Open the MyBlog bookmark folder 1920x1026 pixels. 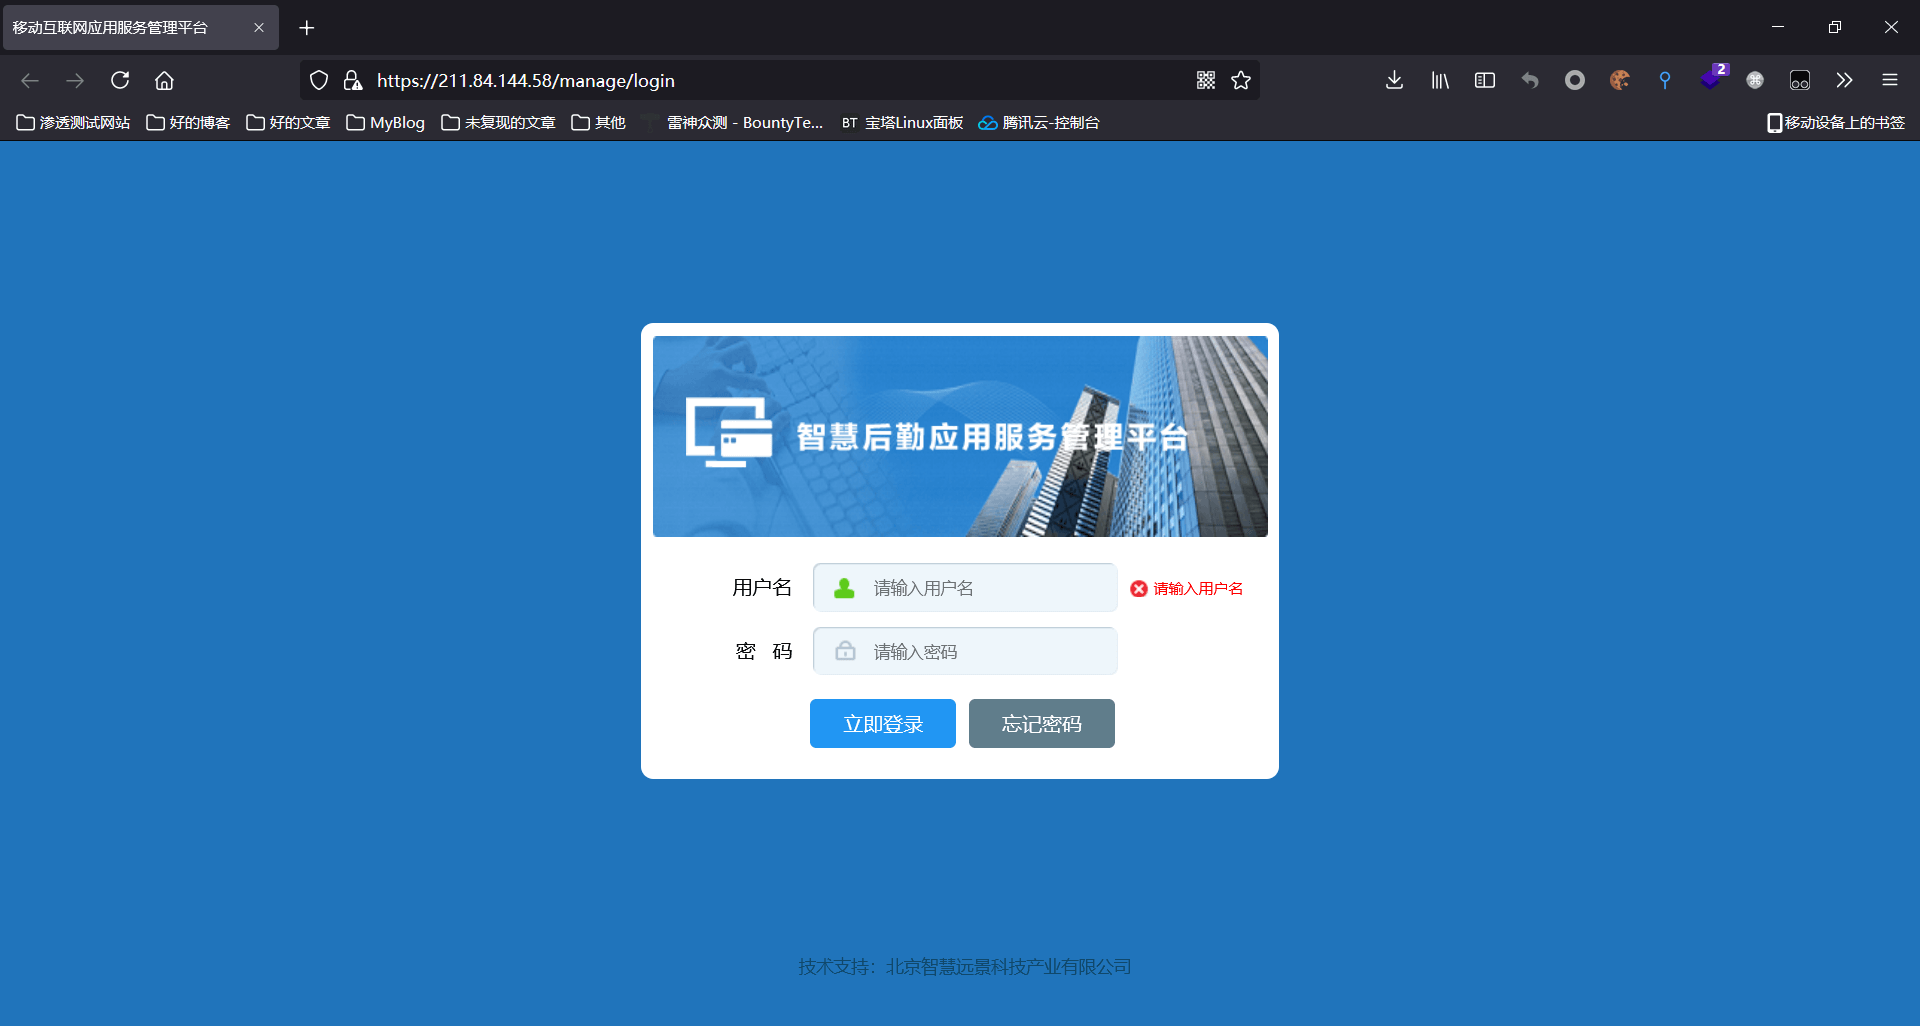[385, 122]
